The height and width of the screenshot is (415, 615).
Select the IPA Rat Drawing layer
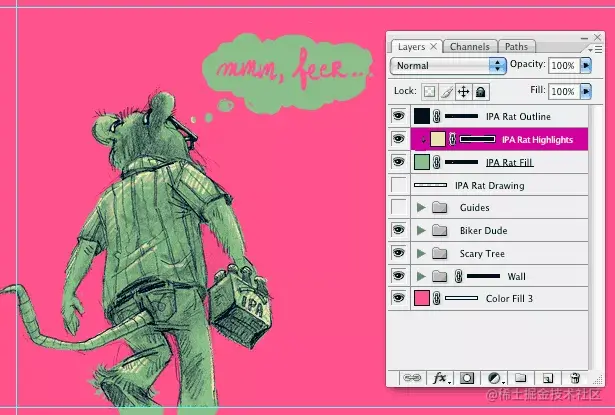coord(489,185)
